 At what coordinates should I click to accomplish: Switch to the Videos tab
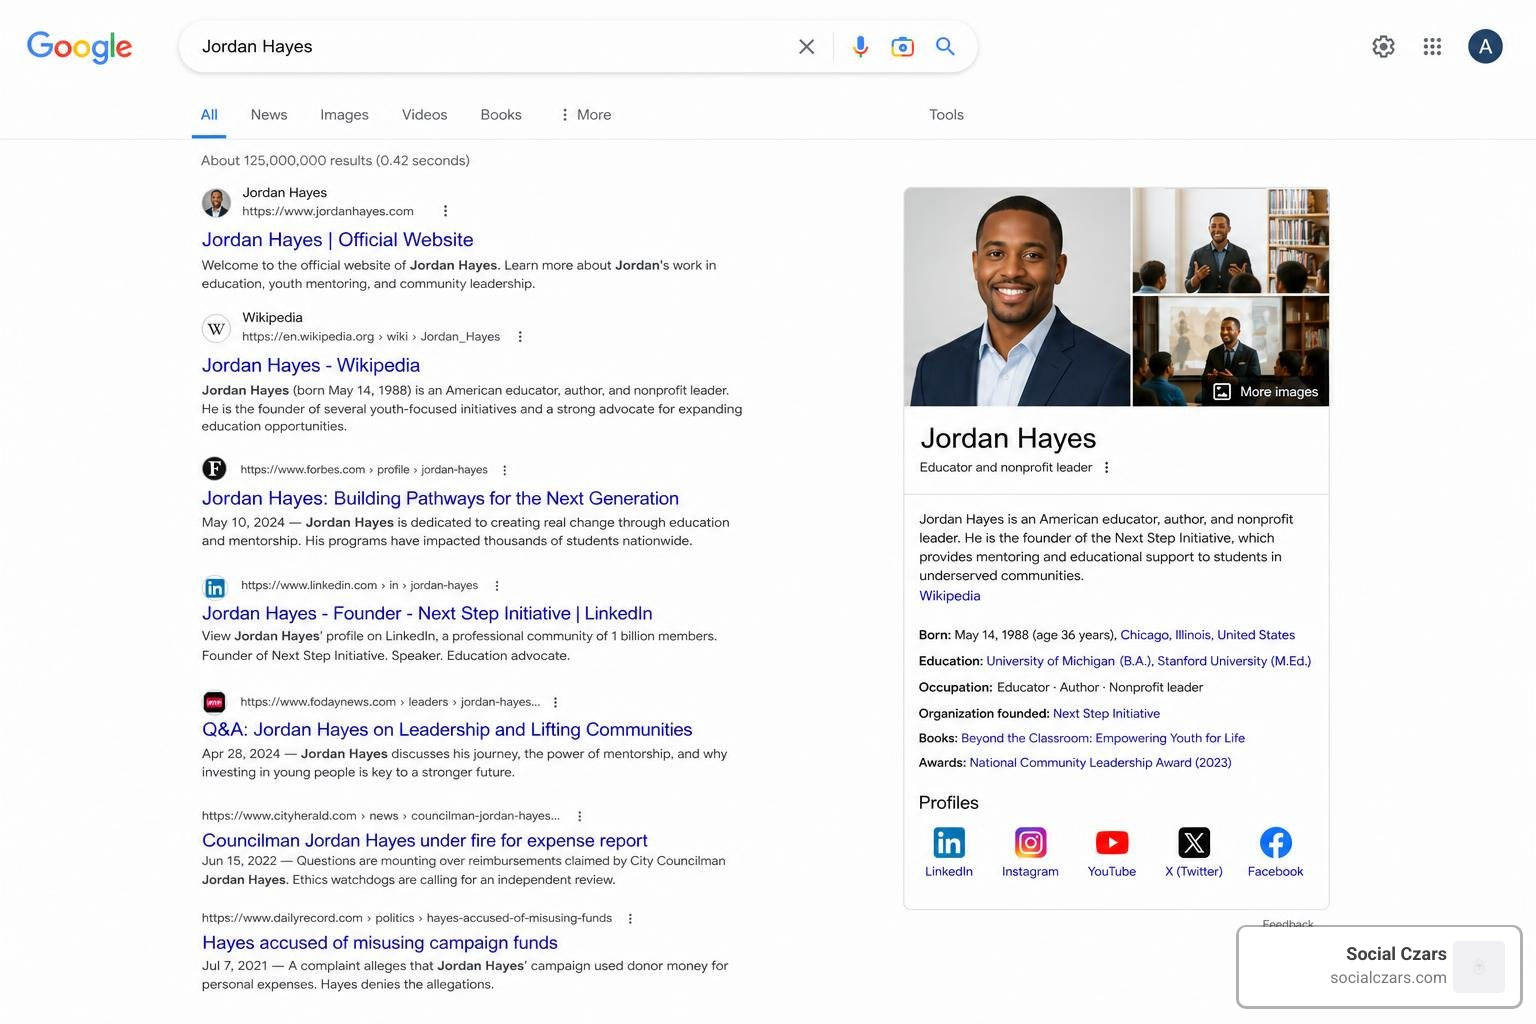pos(424,115)
